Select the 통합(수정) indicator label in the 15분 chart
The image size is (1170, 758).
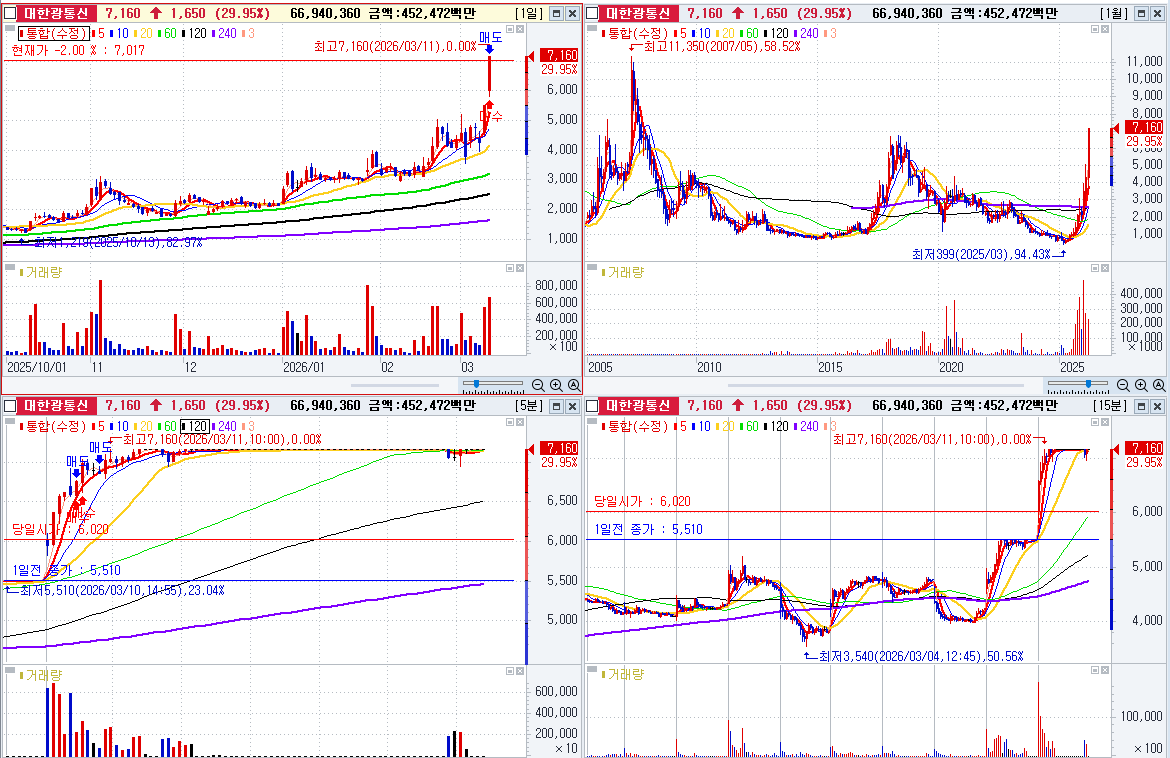(634, 427)
